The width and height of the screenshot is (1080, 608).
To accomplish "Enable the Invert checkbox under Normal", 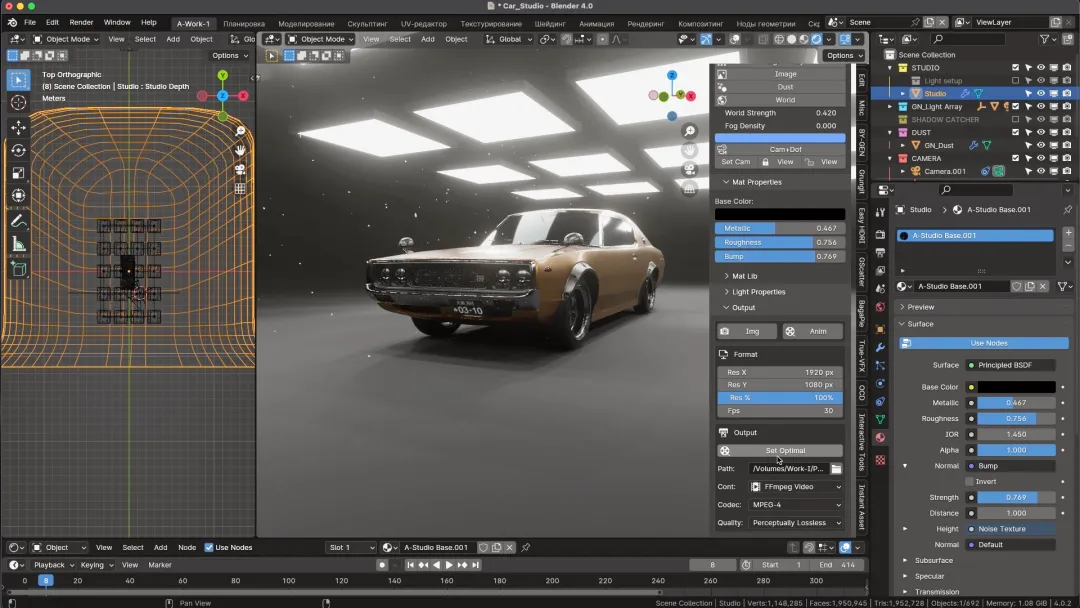I will [x=970, y=481].
